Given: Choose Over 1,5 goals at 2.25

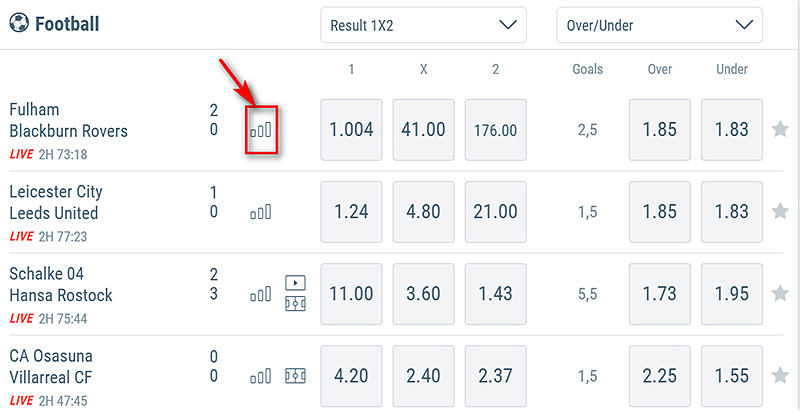Looking at the screenshot, I should 660,376.
